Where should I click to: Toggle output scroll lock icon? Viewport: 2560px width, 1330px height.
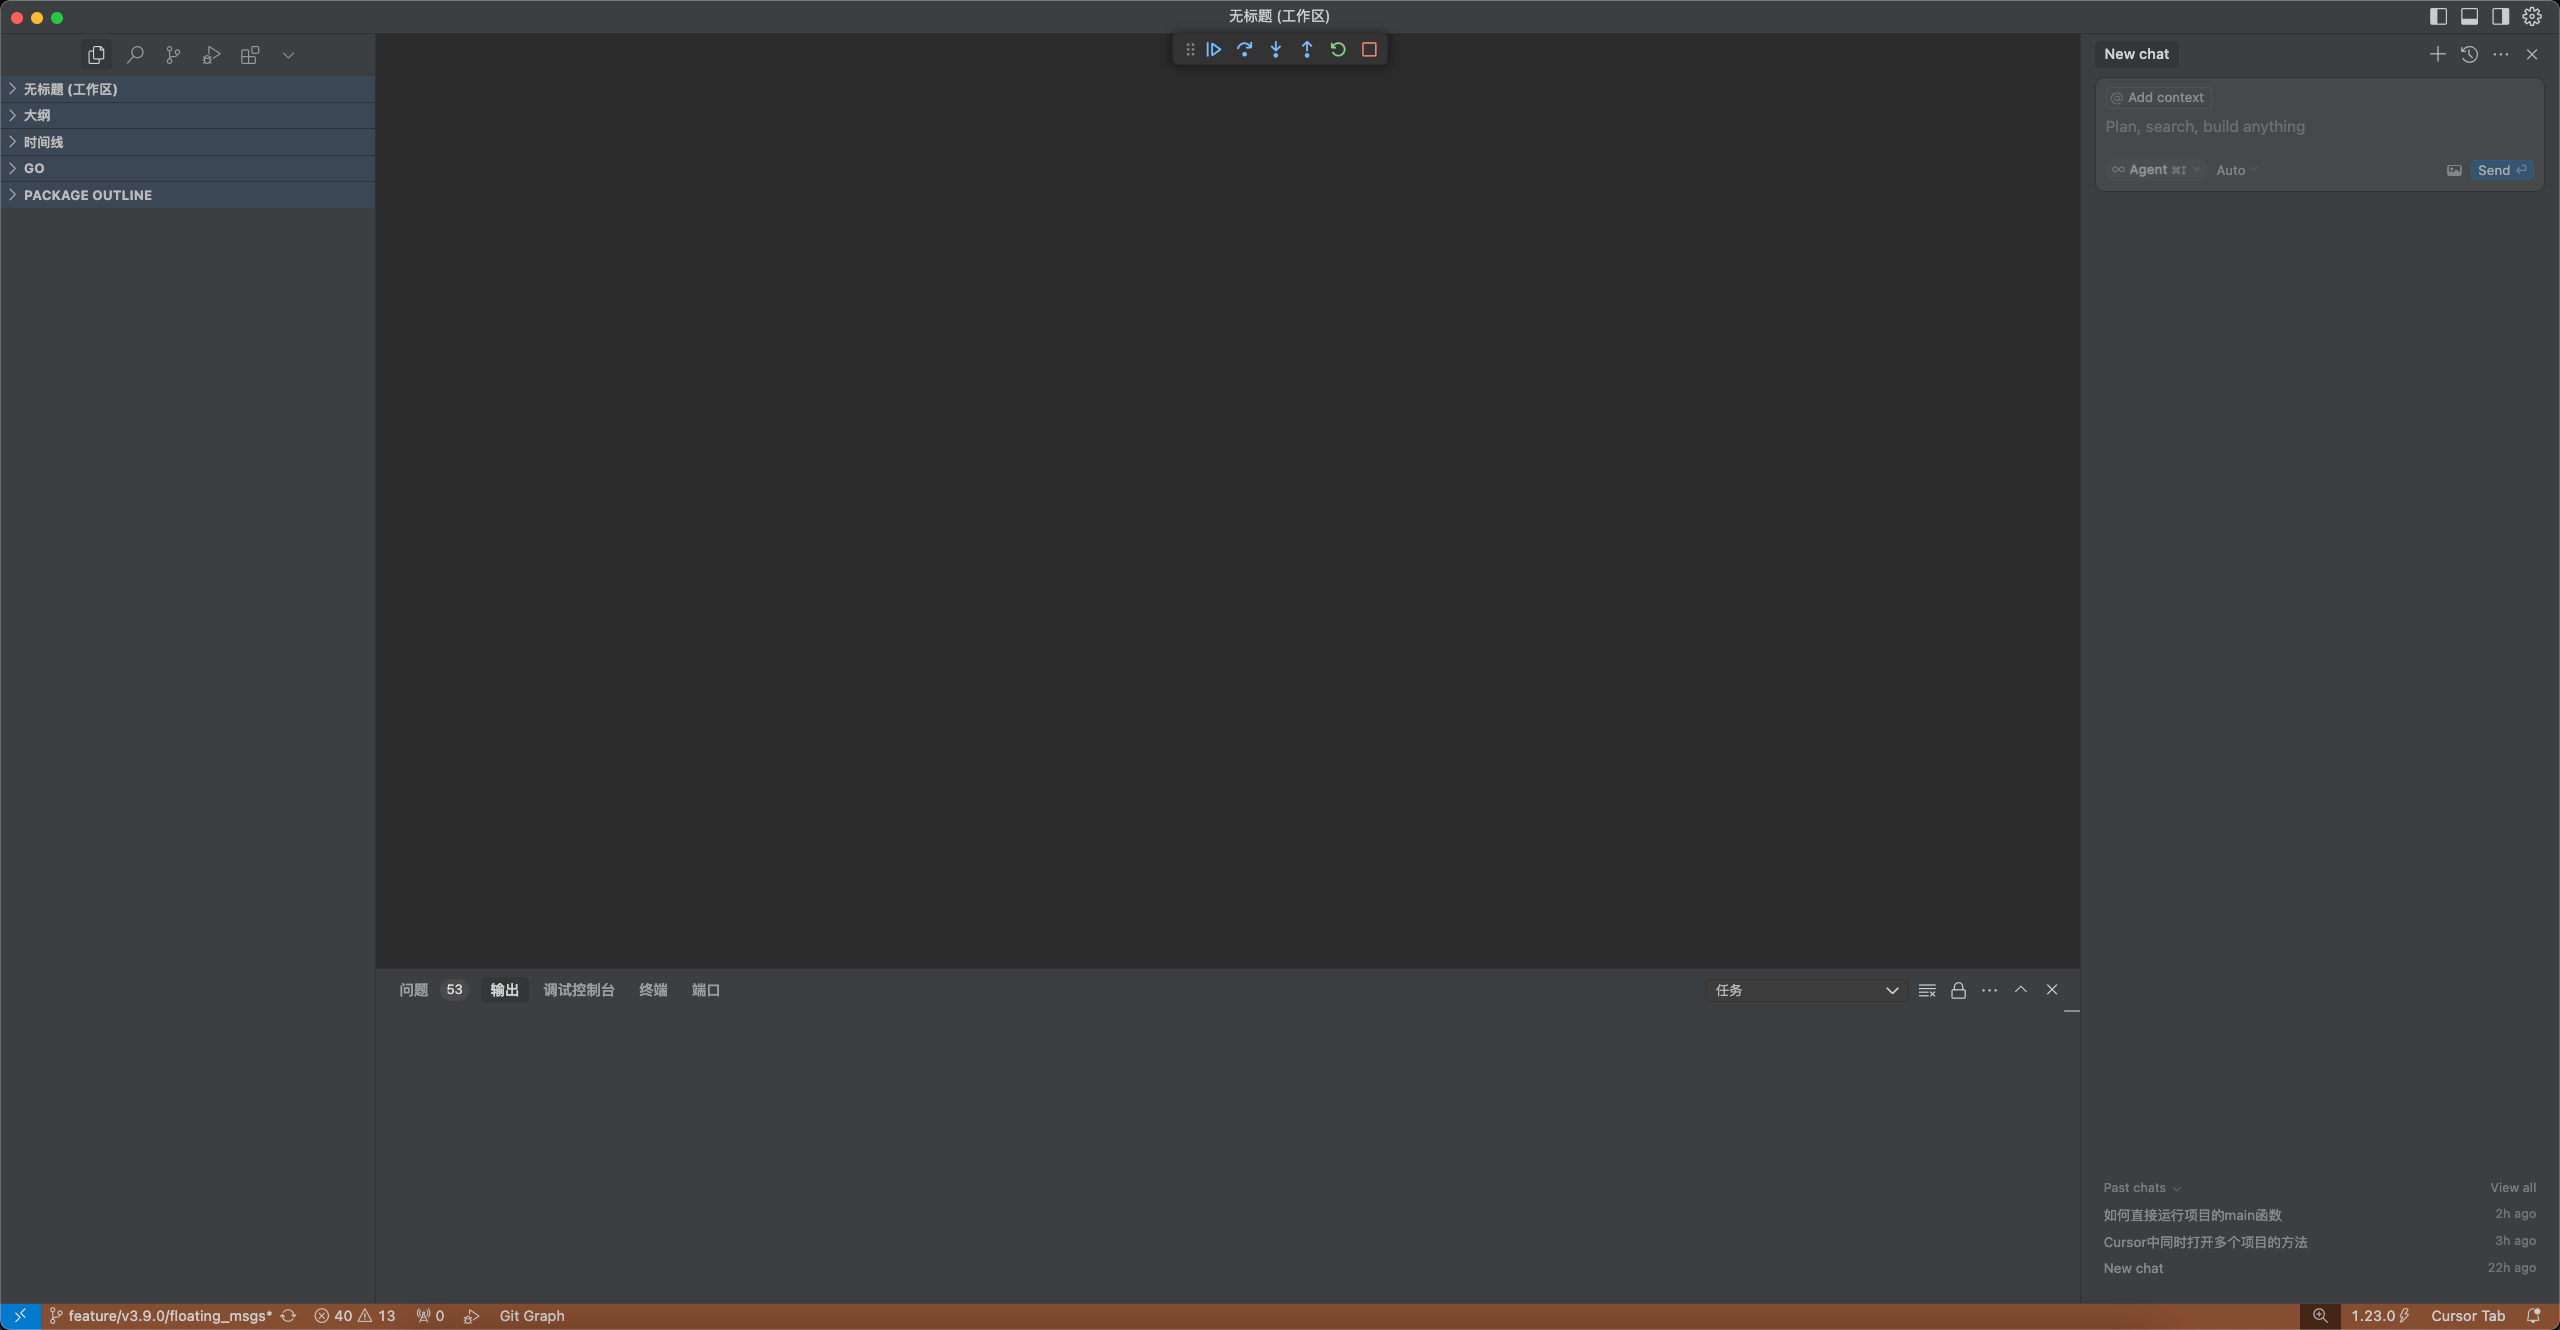[1958, 990]
